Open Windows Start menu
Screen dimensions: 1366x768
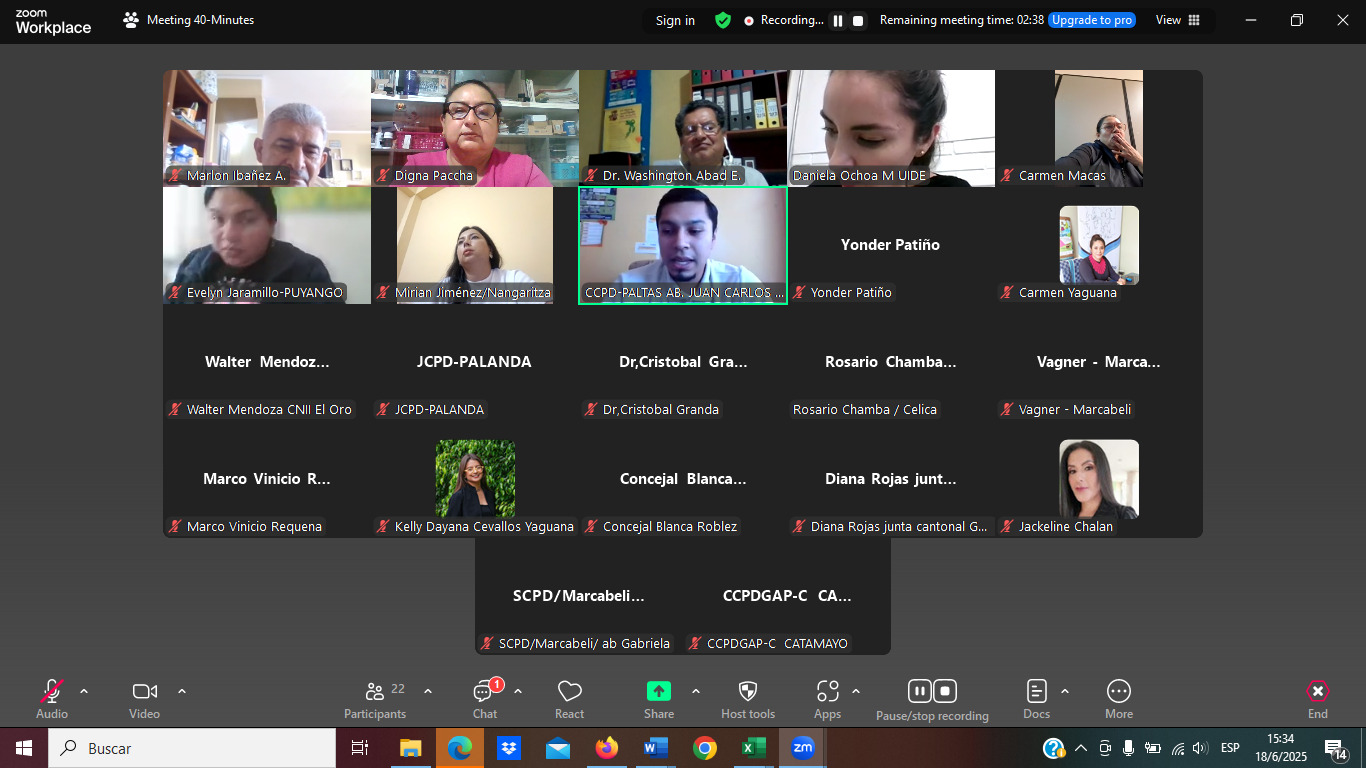[23, 748]
